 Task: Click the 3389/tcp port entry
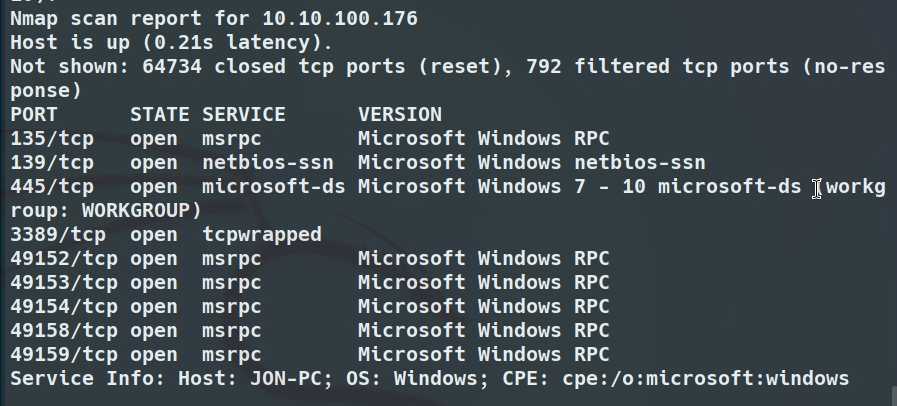coord(58,234)
